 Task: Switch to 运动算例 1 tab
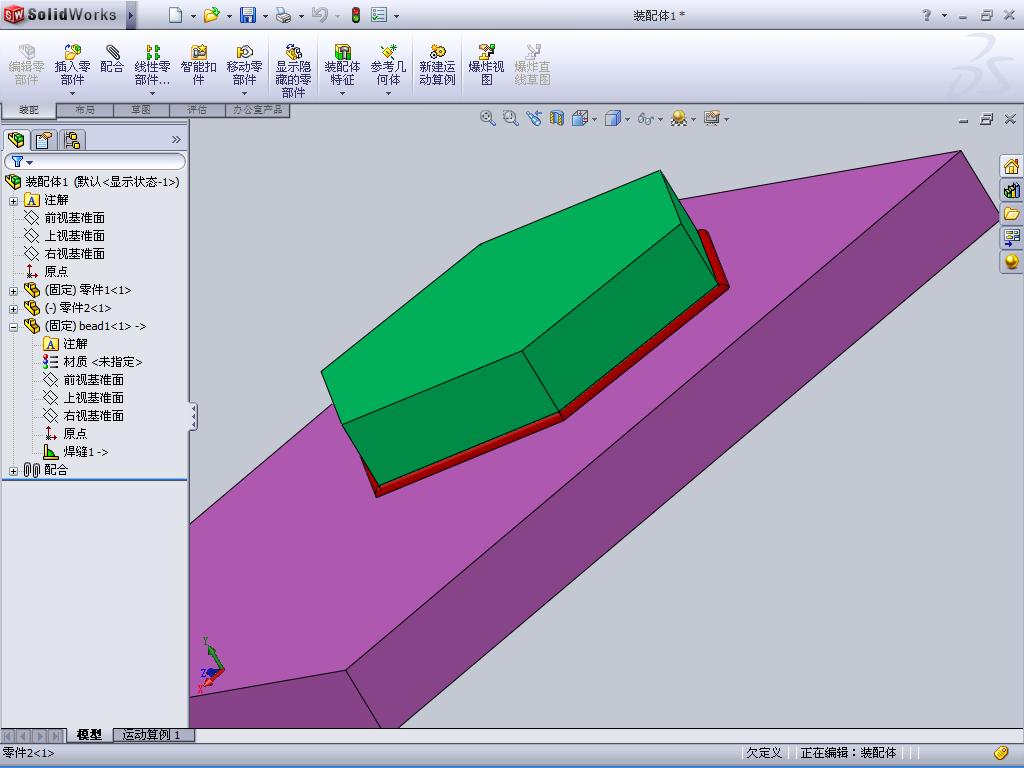152,735
